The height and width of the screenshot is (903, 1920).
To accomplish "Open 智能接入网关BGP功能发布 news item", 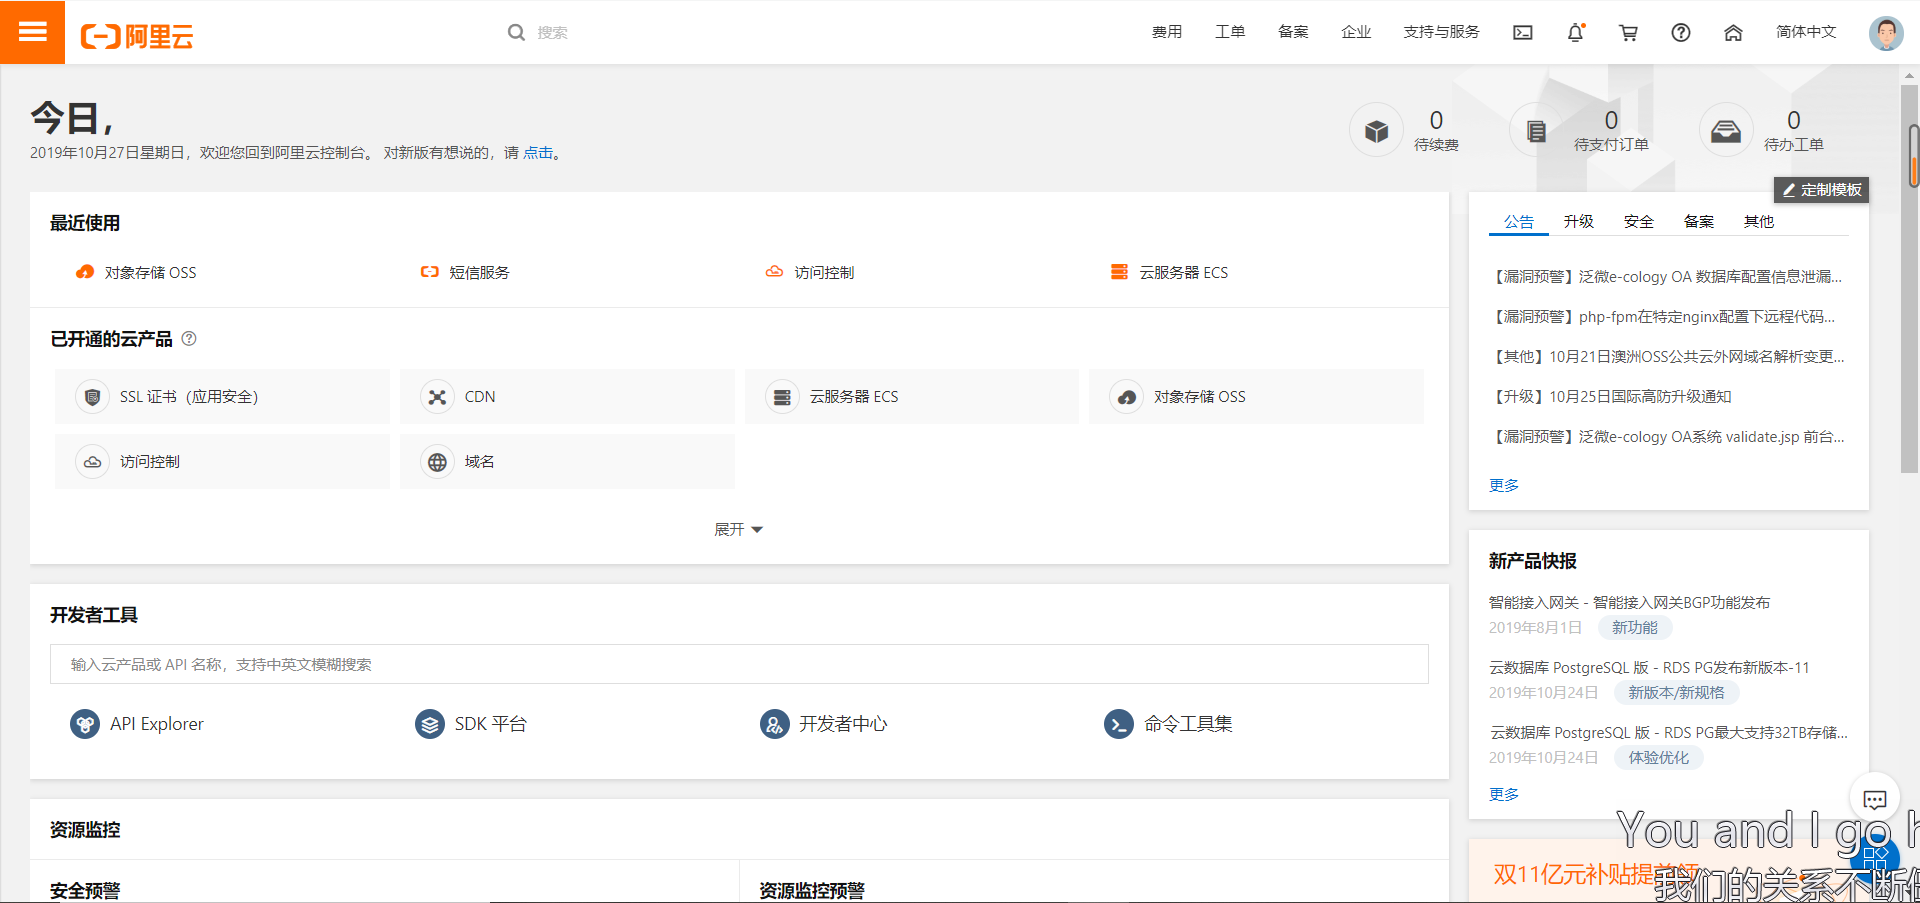I will coord(1629,602).
